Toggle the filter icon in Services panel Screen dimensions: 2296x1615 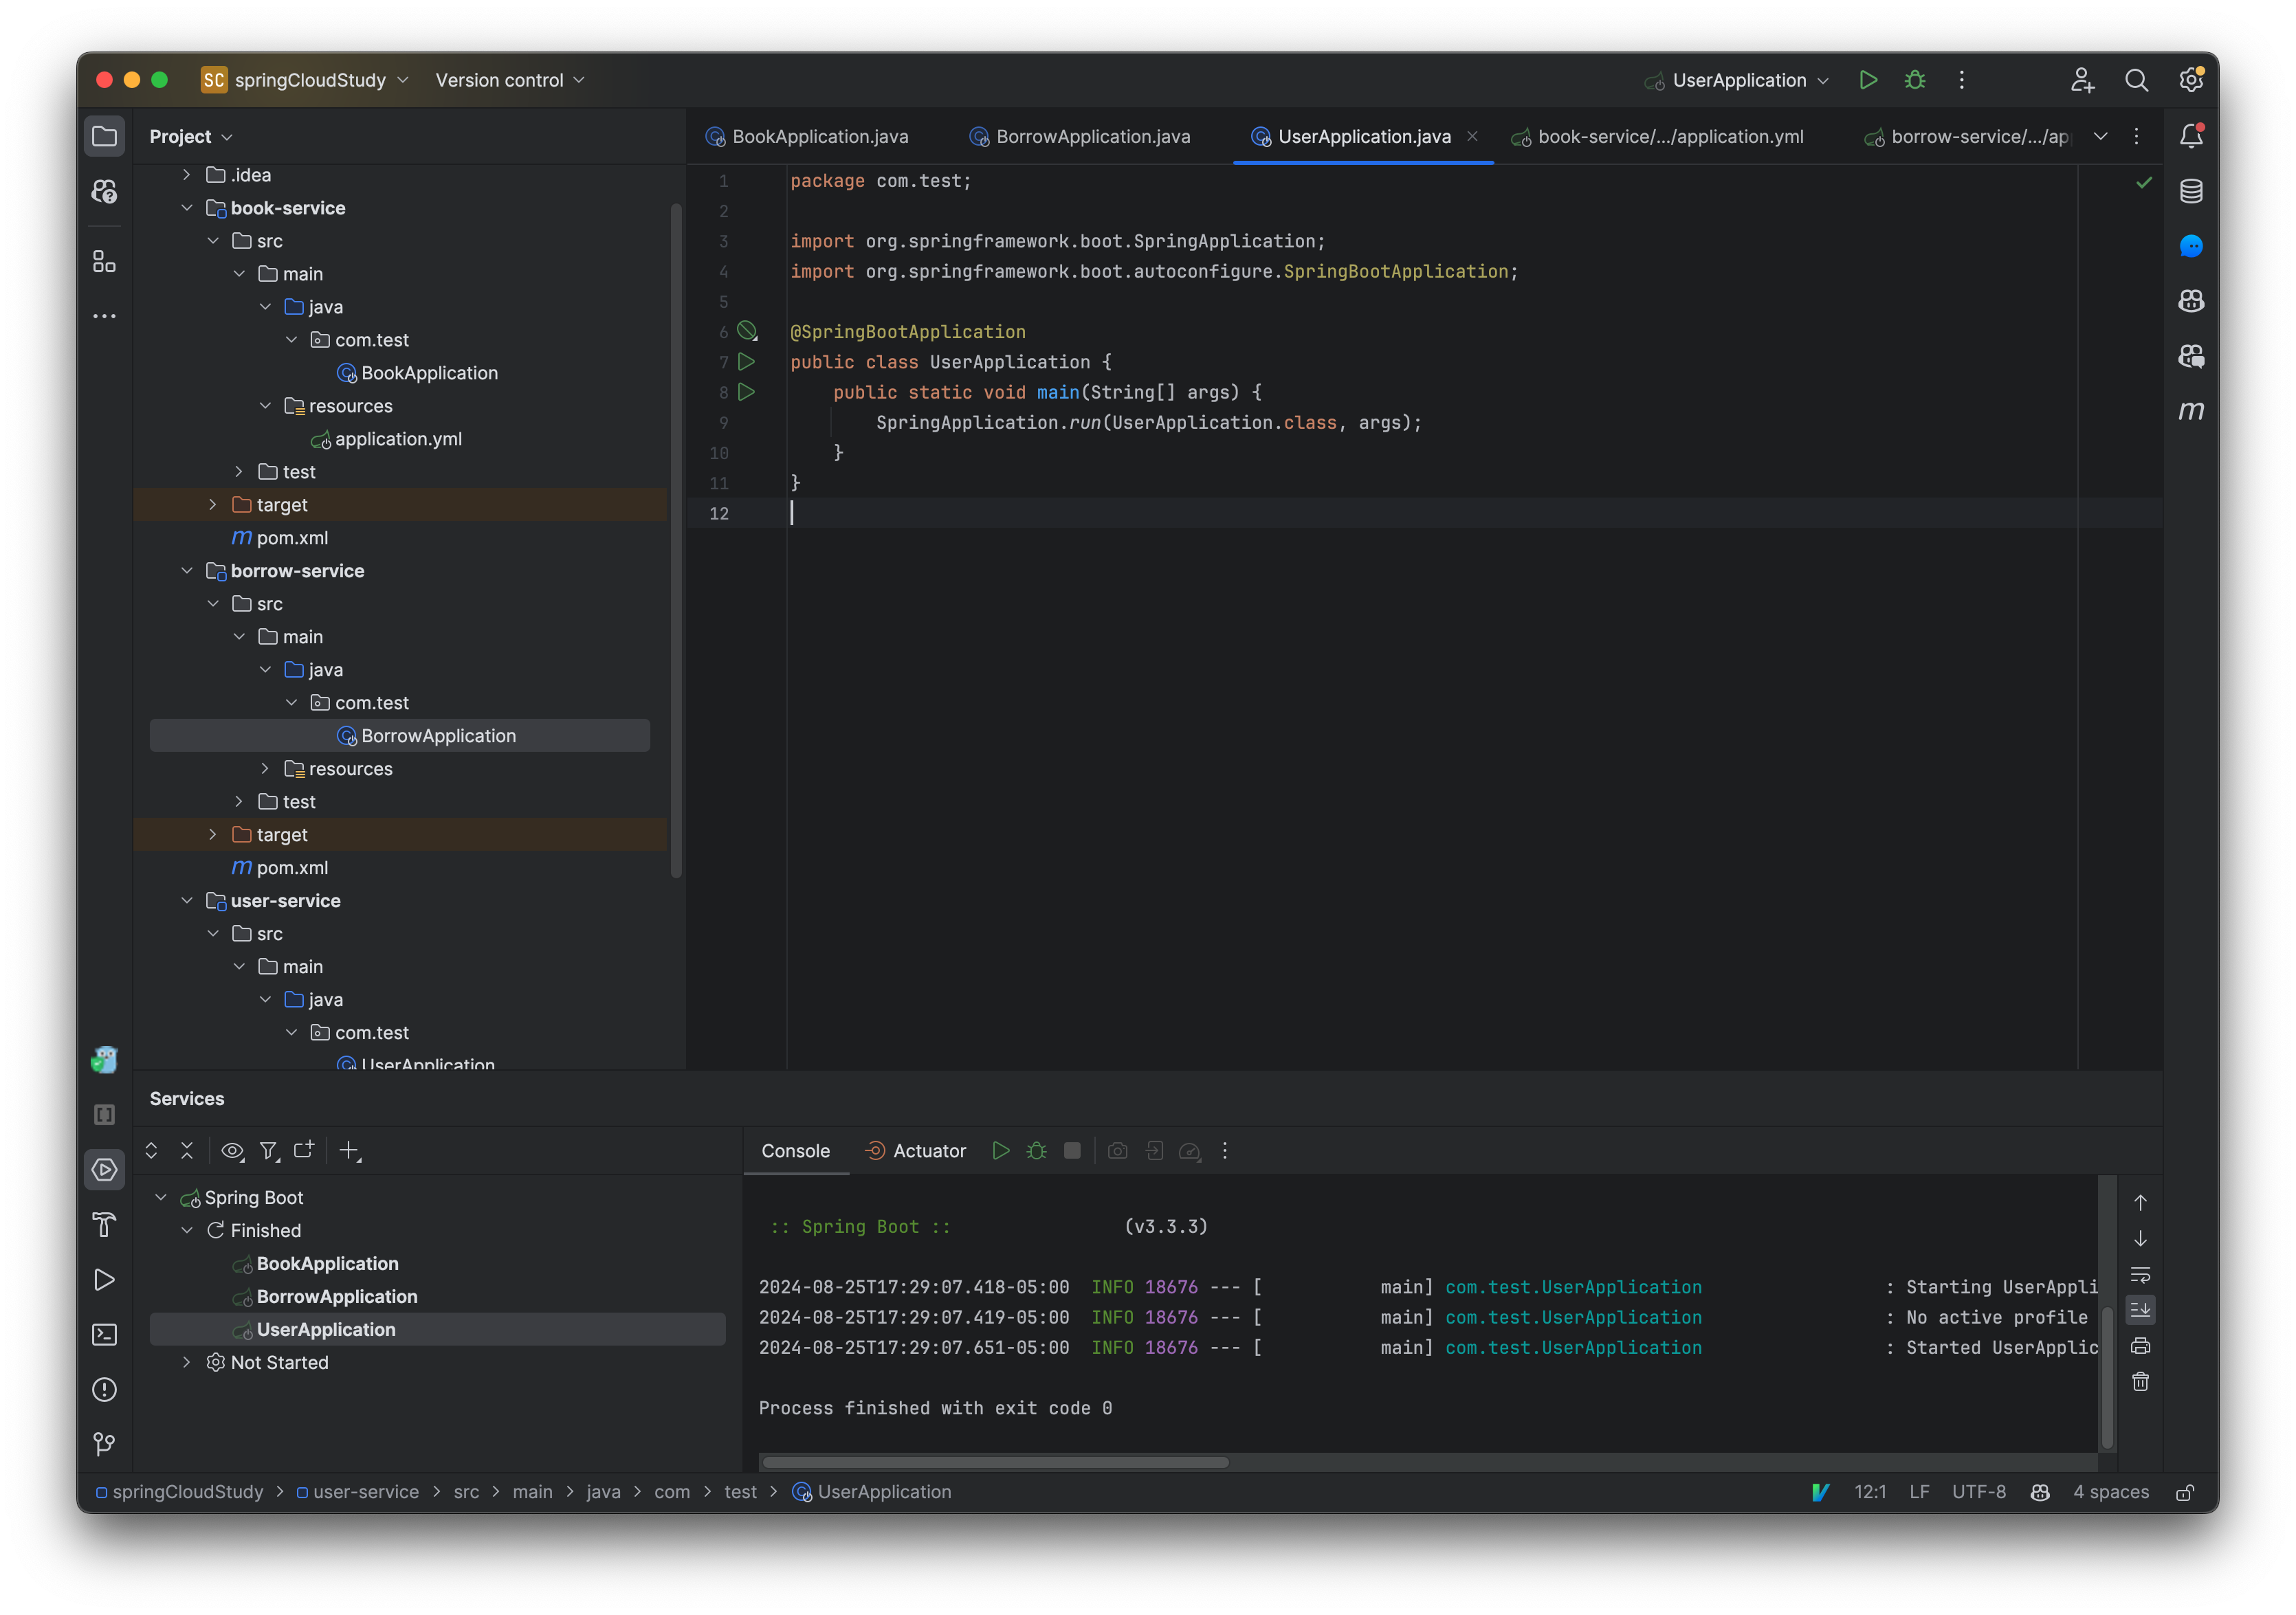(x=267, y=1150)
